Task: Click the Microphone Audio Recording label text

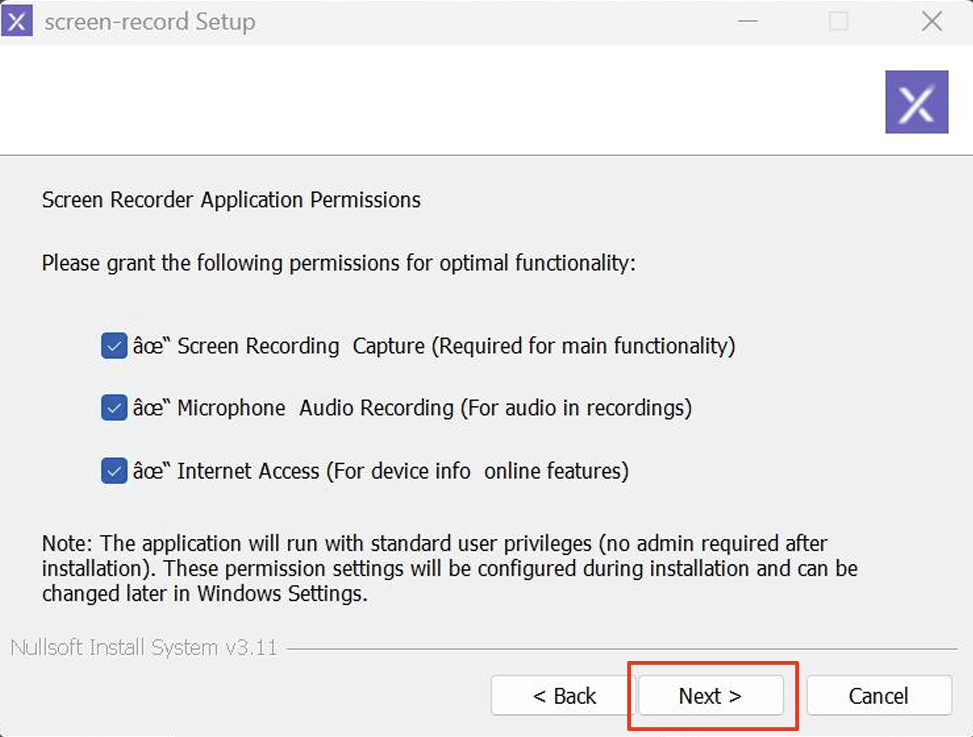Action: click(x=412, y=408)
